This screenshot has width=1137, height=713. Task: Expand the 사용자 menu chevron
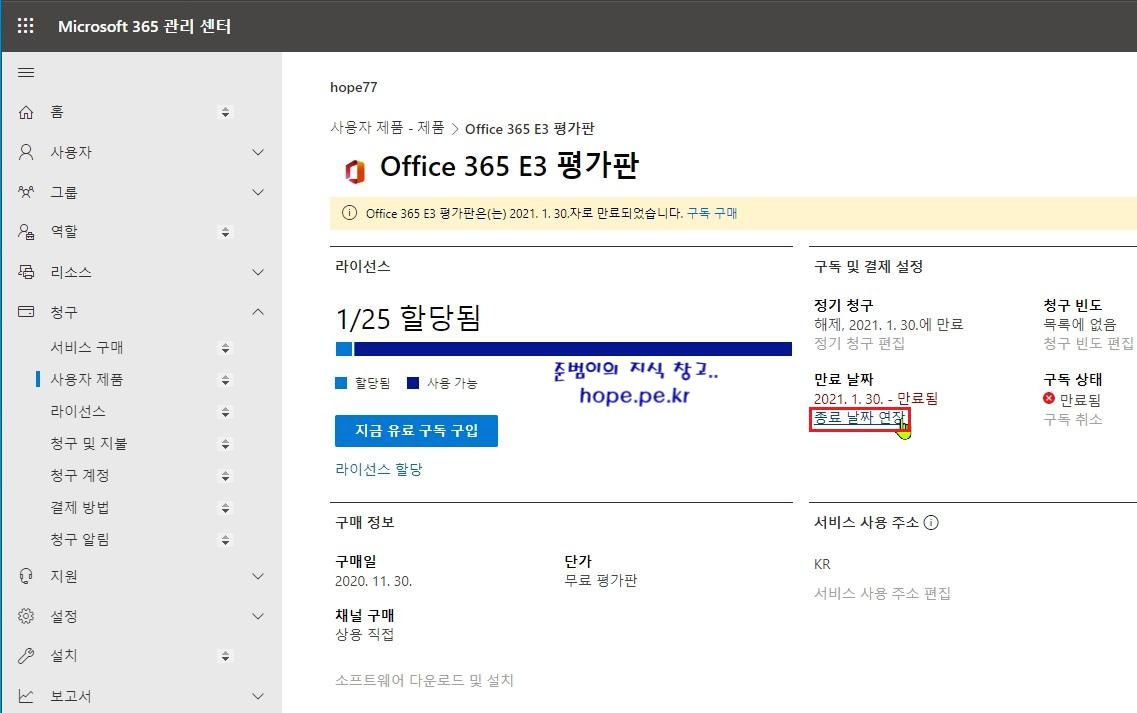point(258,152)
